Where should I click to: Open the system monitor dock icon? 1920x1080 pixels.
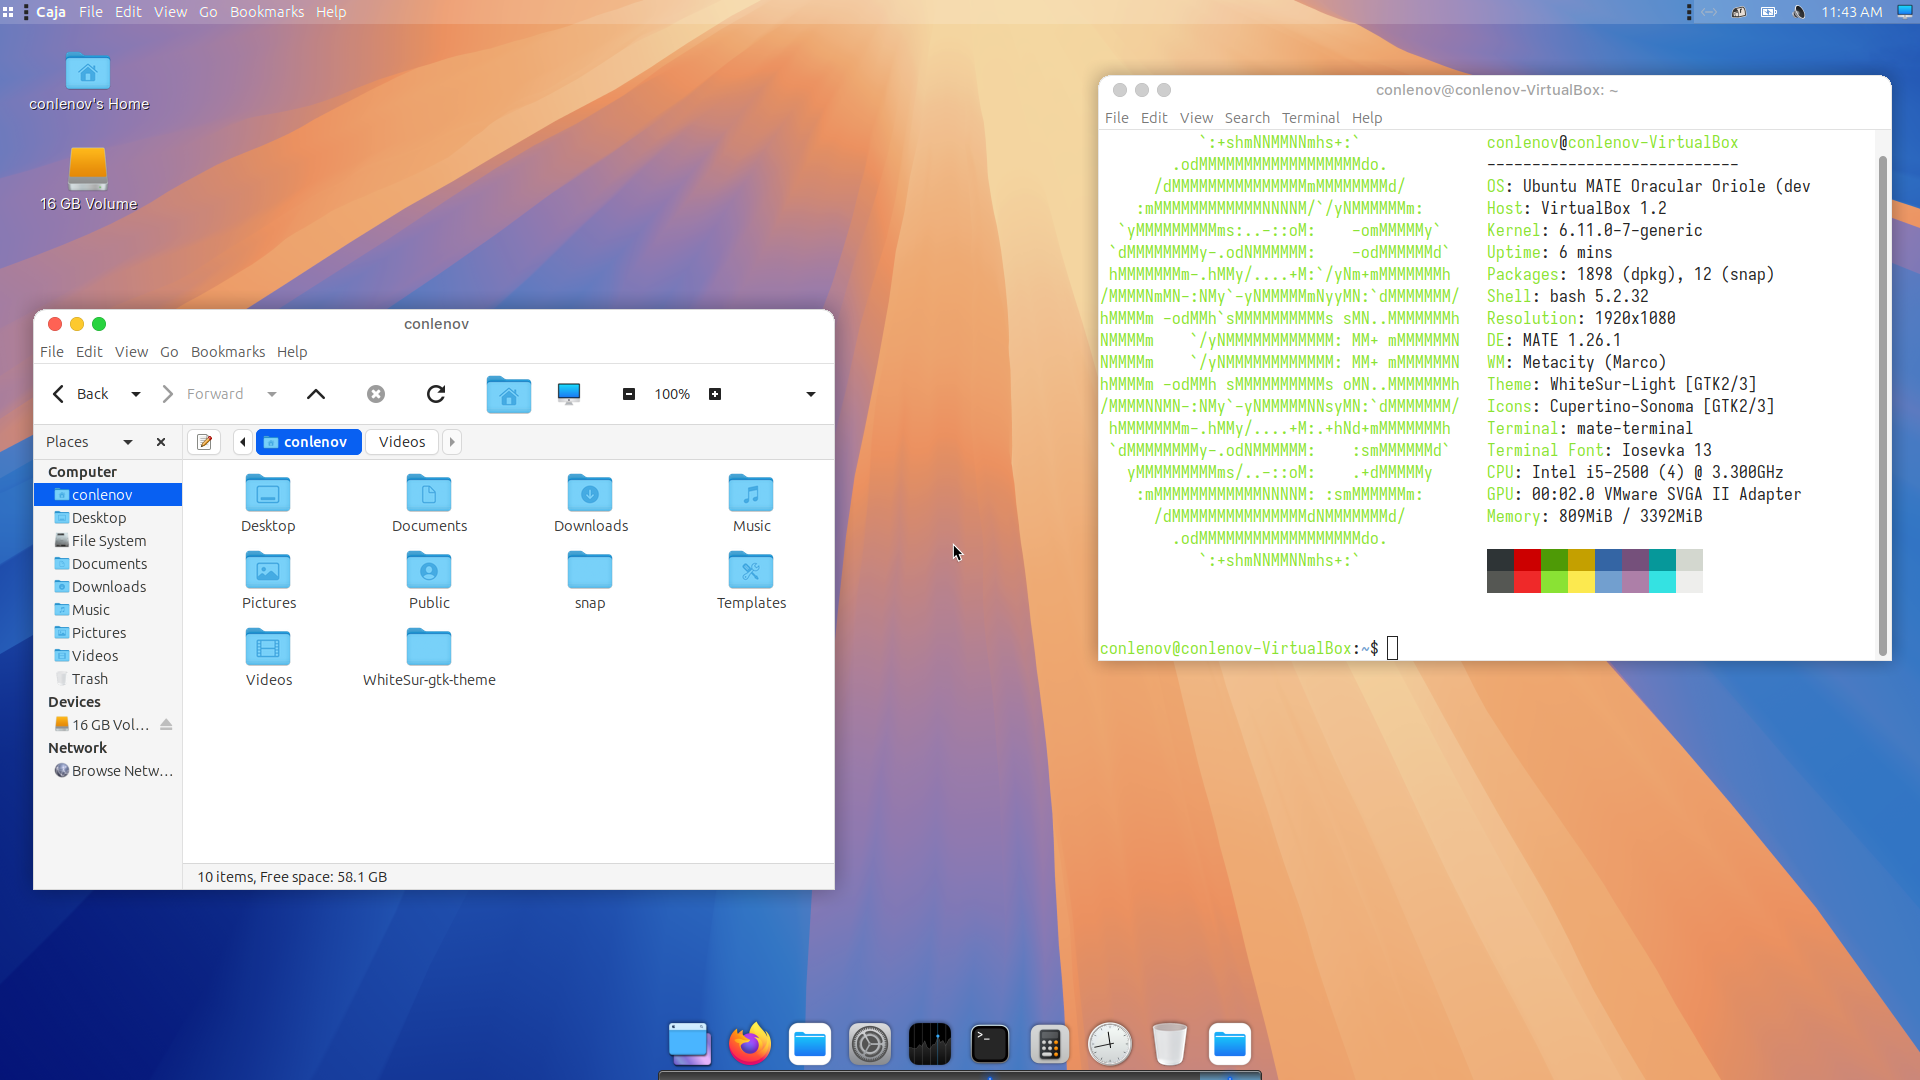[x=930, y=1044]
